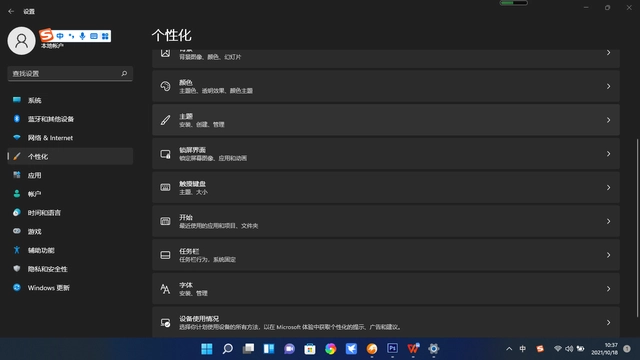Expand 锁屏界面 row via its chevron
640x360 pixels.
608,154
